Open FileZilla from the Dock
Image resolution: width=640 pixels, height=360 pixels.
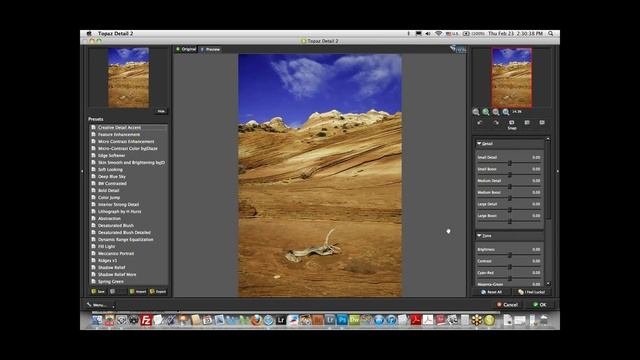pyautogui.click(x=146, y=320)
